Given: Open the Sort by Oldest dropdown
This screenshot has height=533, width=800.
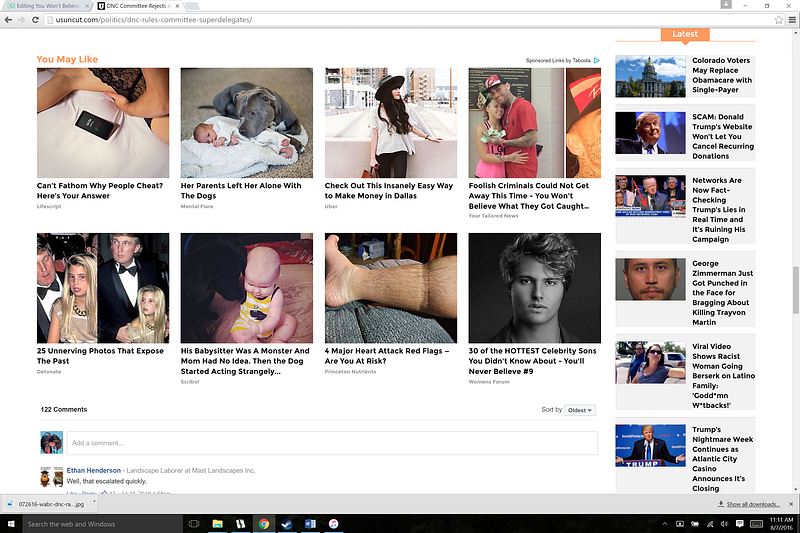Looking at the screenshot, I should pyautogui.click(x=580, y=410).
